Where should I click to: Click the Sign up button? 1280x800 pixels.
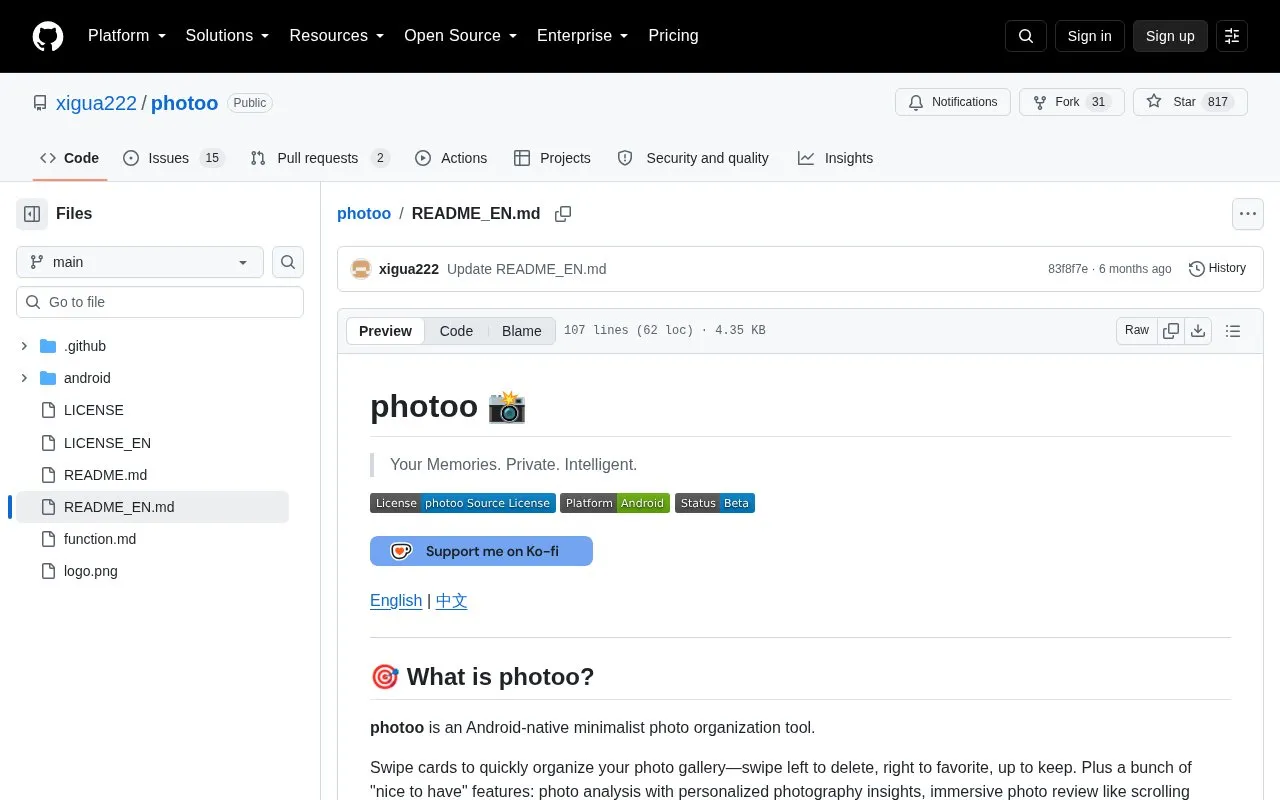click(1170, 36)
